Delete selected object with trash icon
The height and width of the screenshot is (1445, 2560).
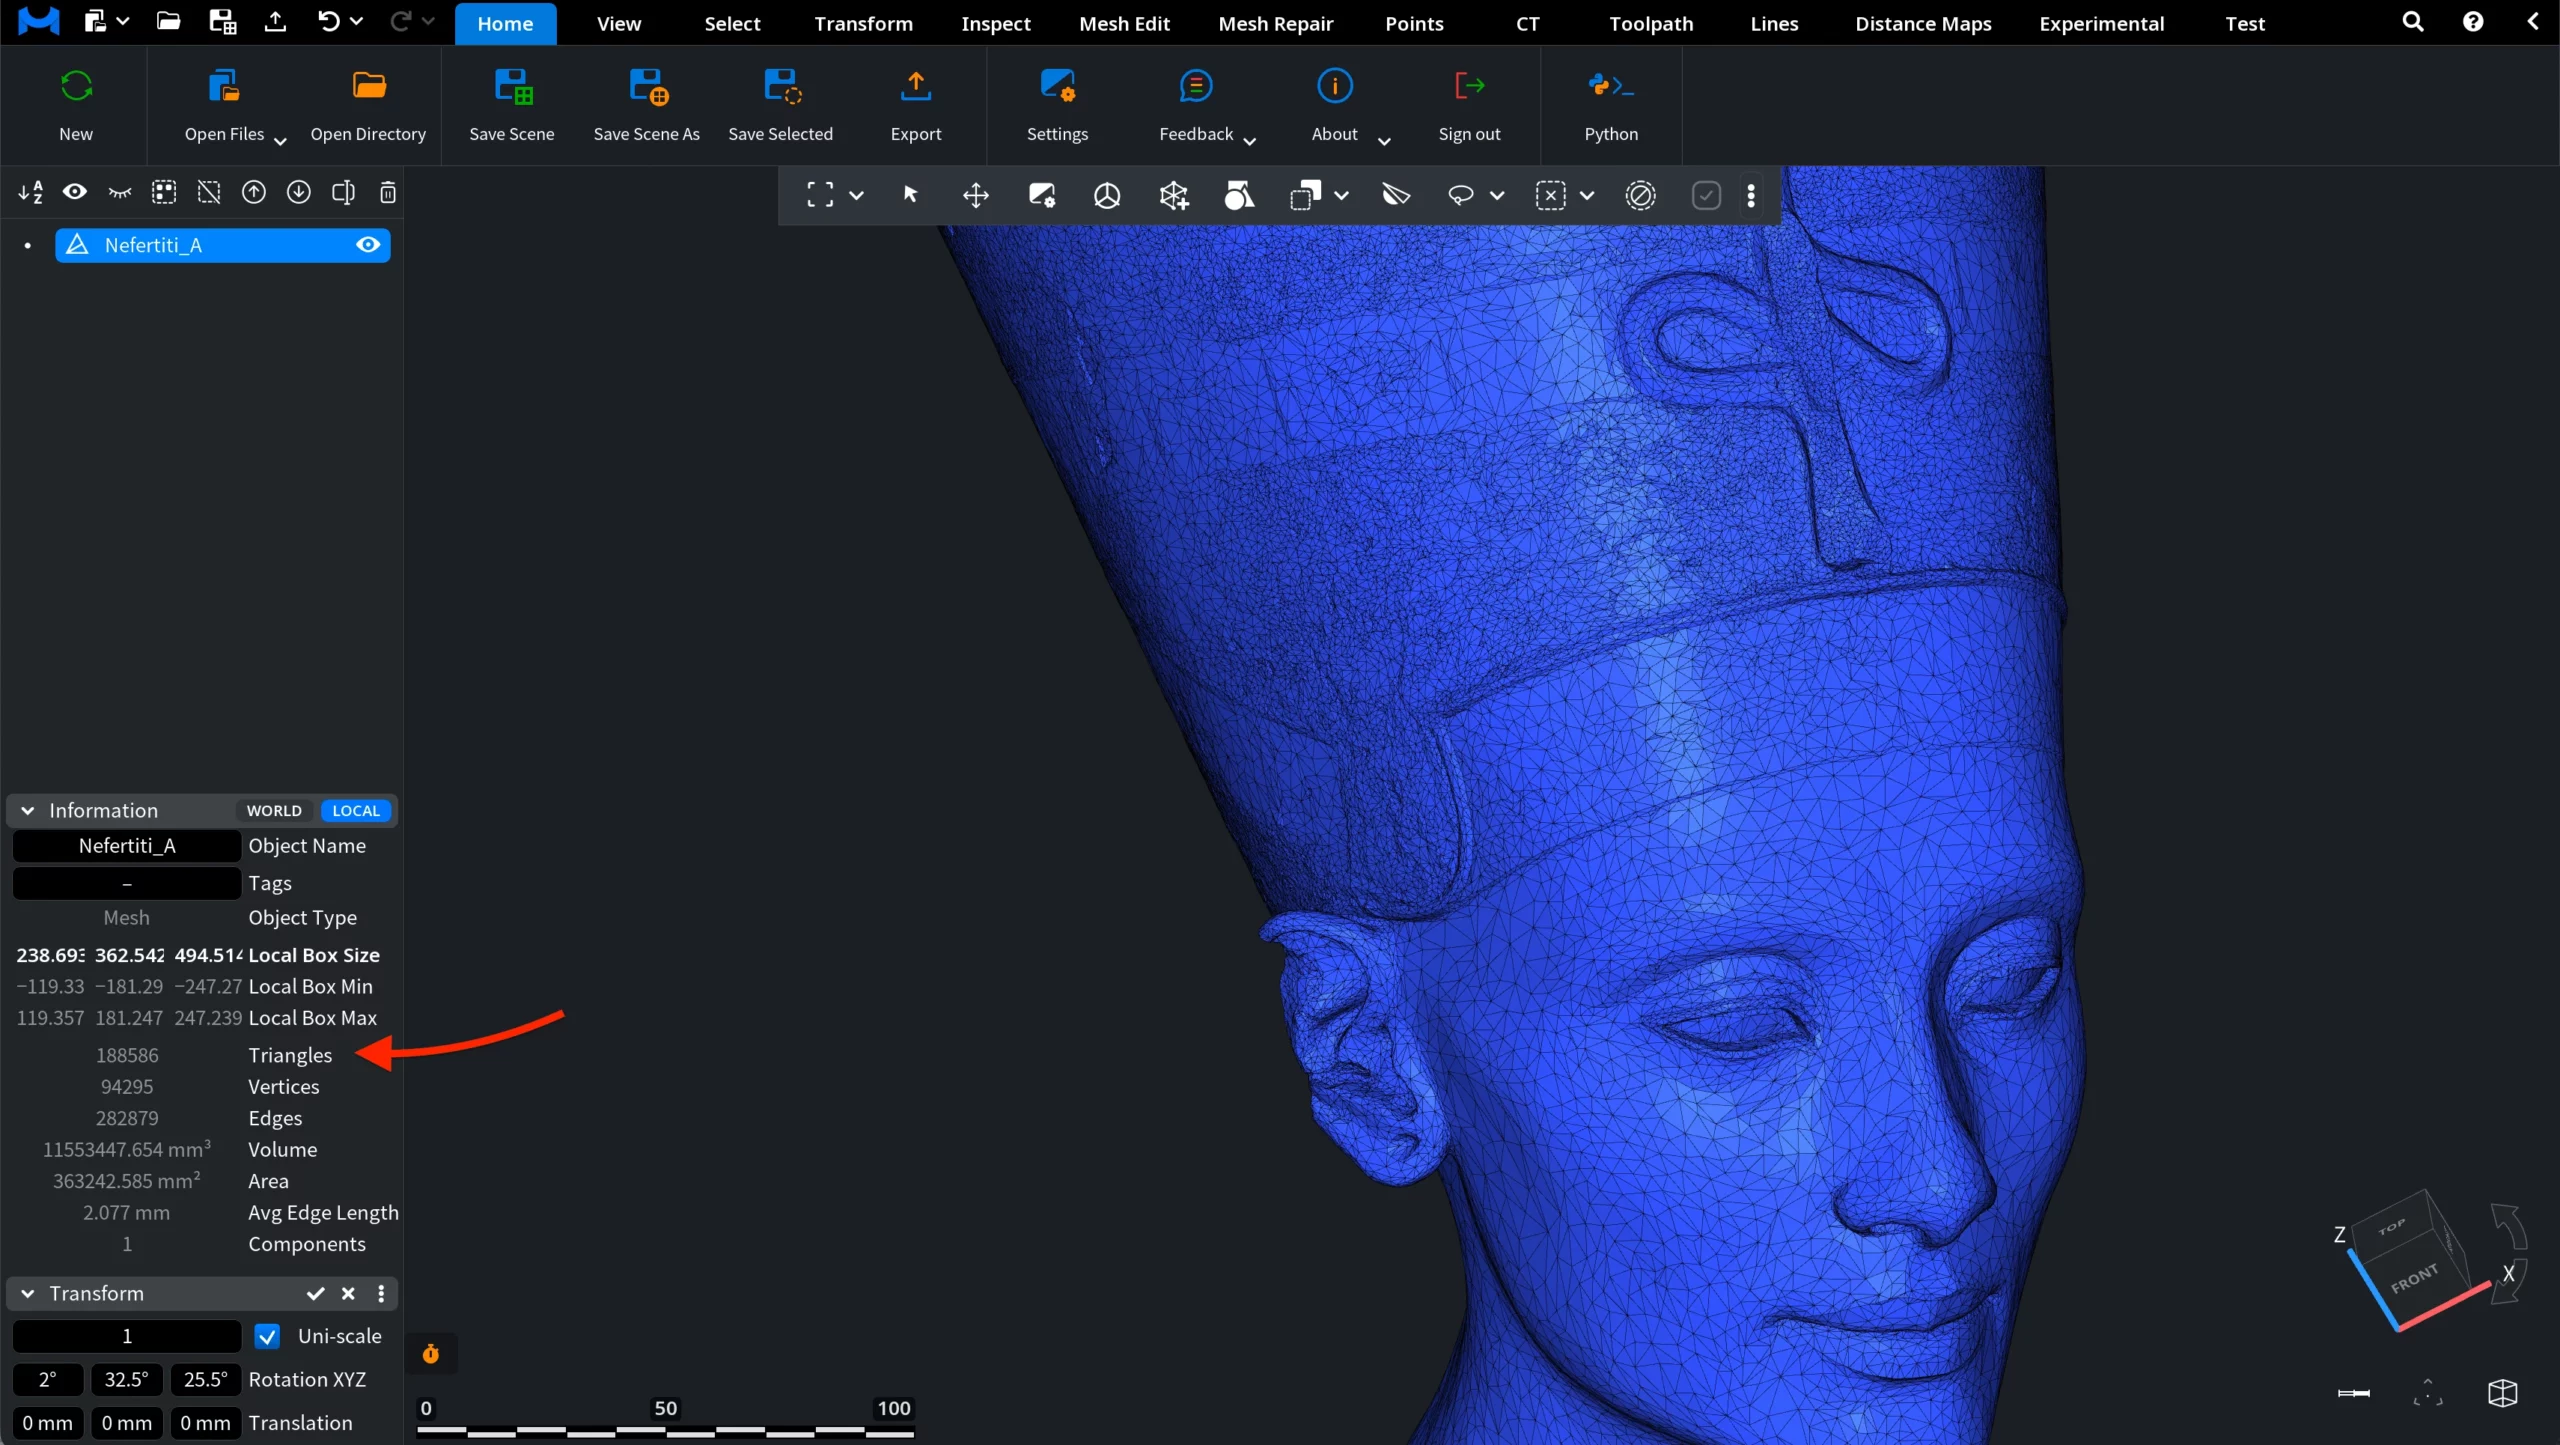(x=388, y=192)
